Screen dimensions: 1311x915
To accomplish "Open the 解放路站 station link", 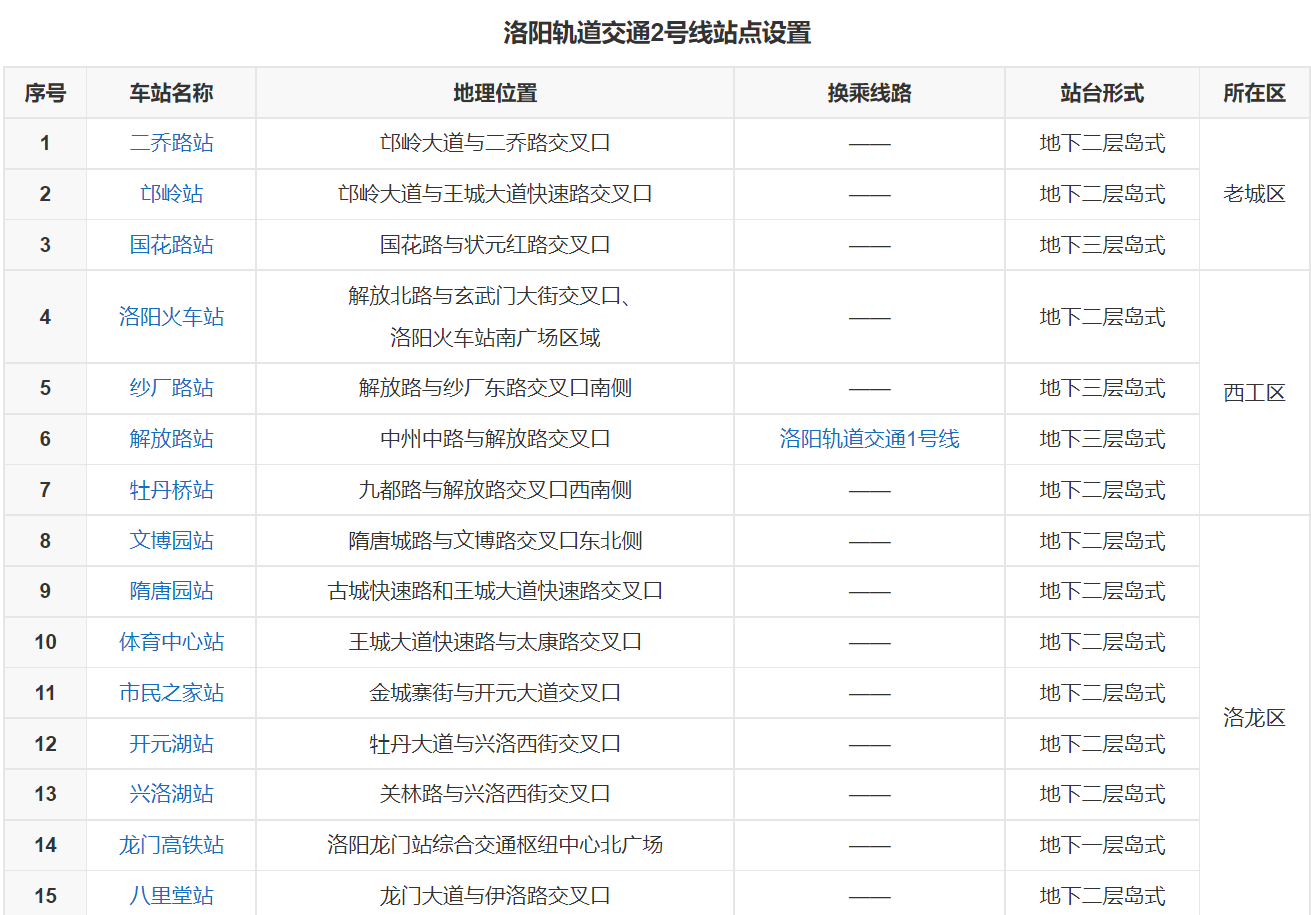I will [171, 439].
